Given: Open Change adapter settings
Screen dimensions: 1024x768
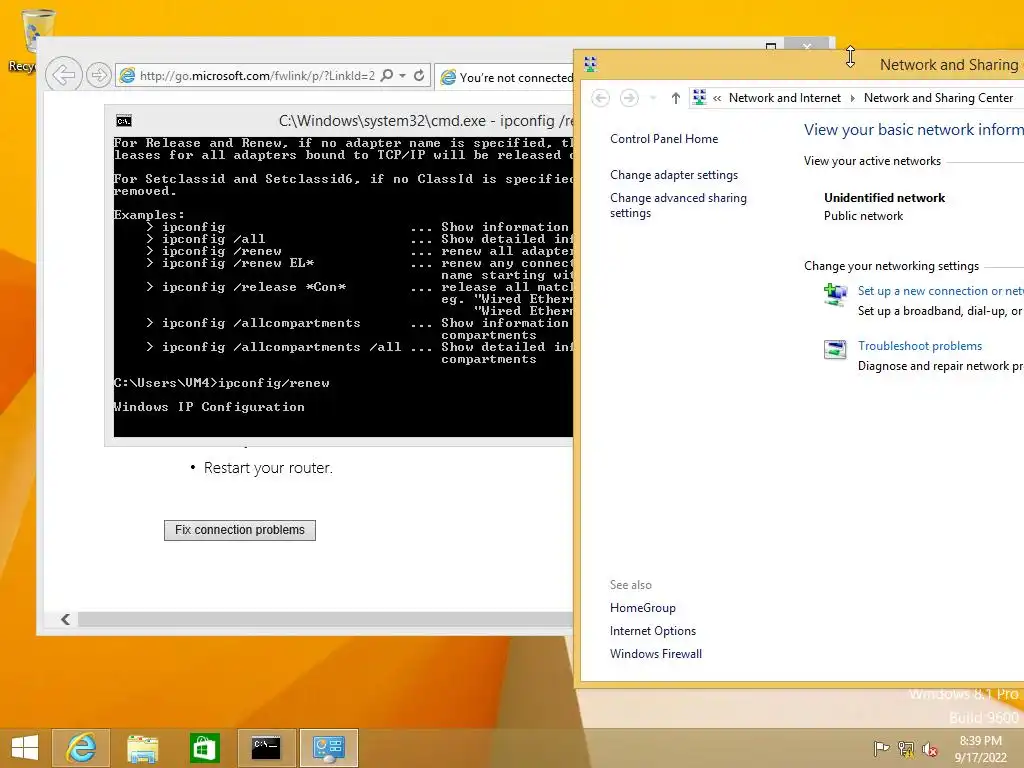Looking at the screenshot, I should [673, 175].
